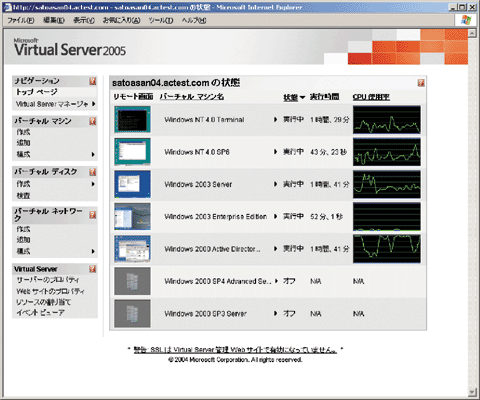Click help icon in バーチャル ネットワーク panel header
Image resolution: width=480 pixels, height=400 pixels.
click(93, 215)
